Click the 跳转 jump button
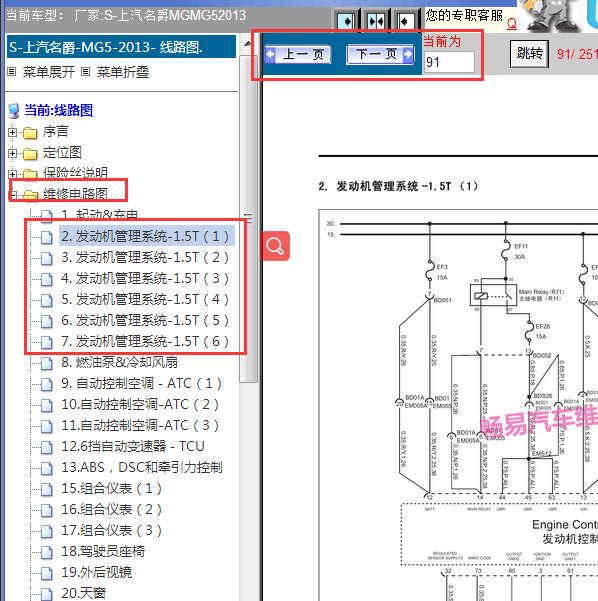Image resolution: width=598 pixels, height=601 pixels. click(529, 54)
